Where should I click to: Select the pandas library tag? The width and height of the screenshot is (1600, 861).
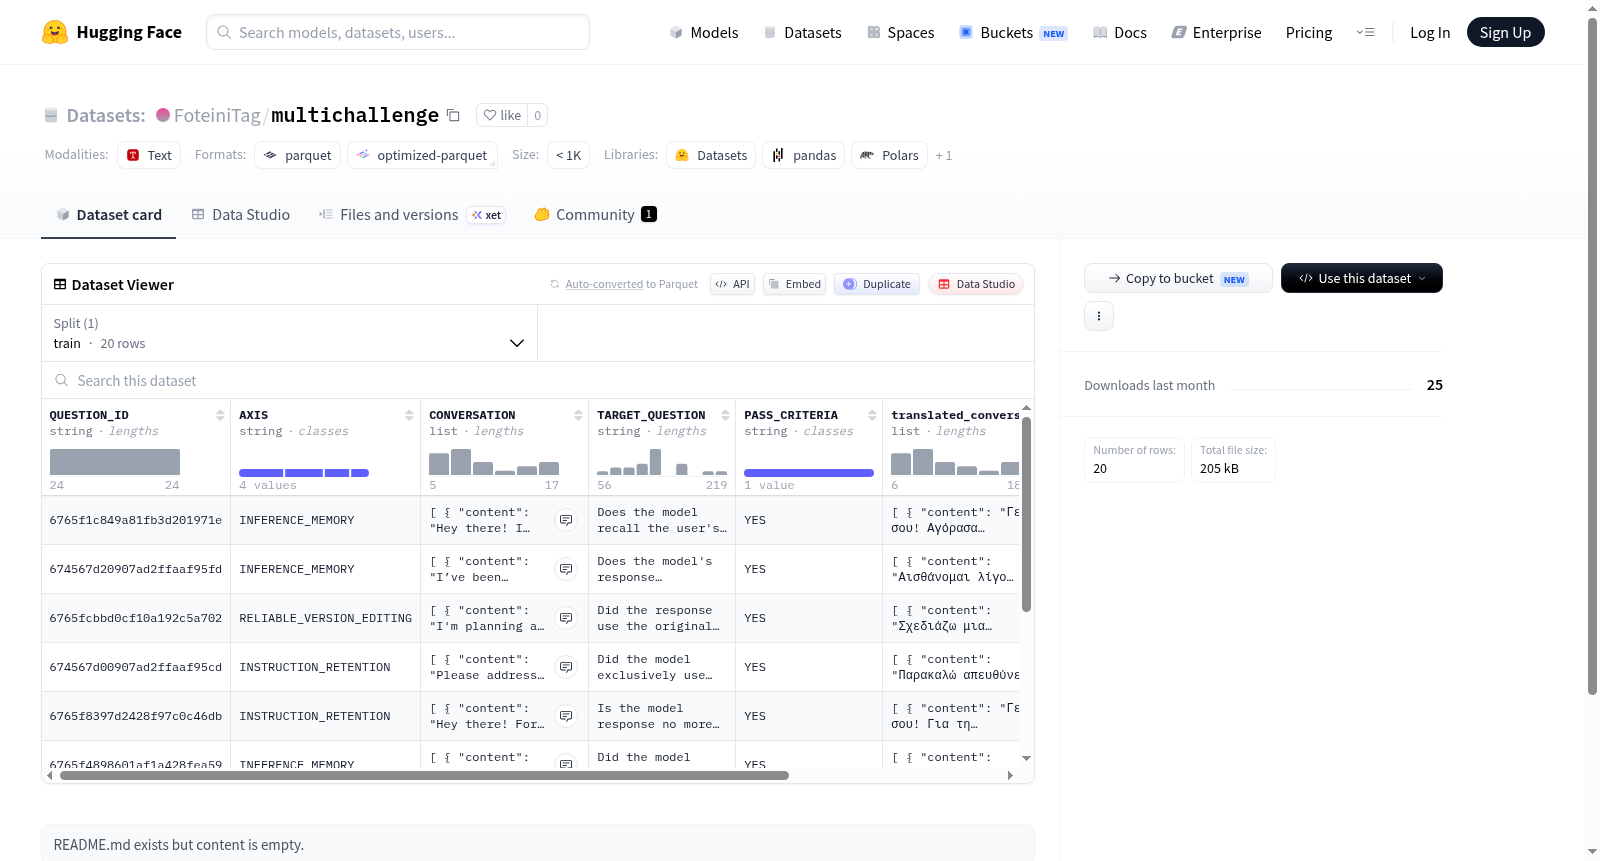(x=804, y=155)
